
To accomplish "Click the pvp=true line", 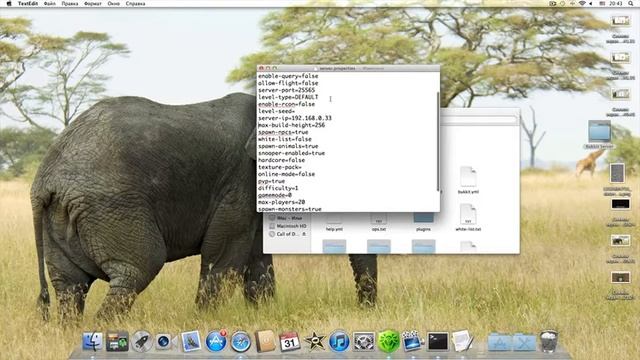I will 271,181.
